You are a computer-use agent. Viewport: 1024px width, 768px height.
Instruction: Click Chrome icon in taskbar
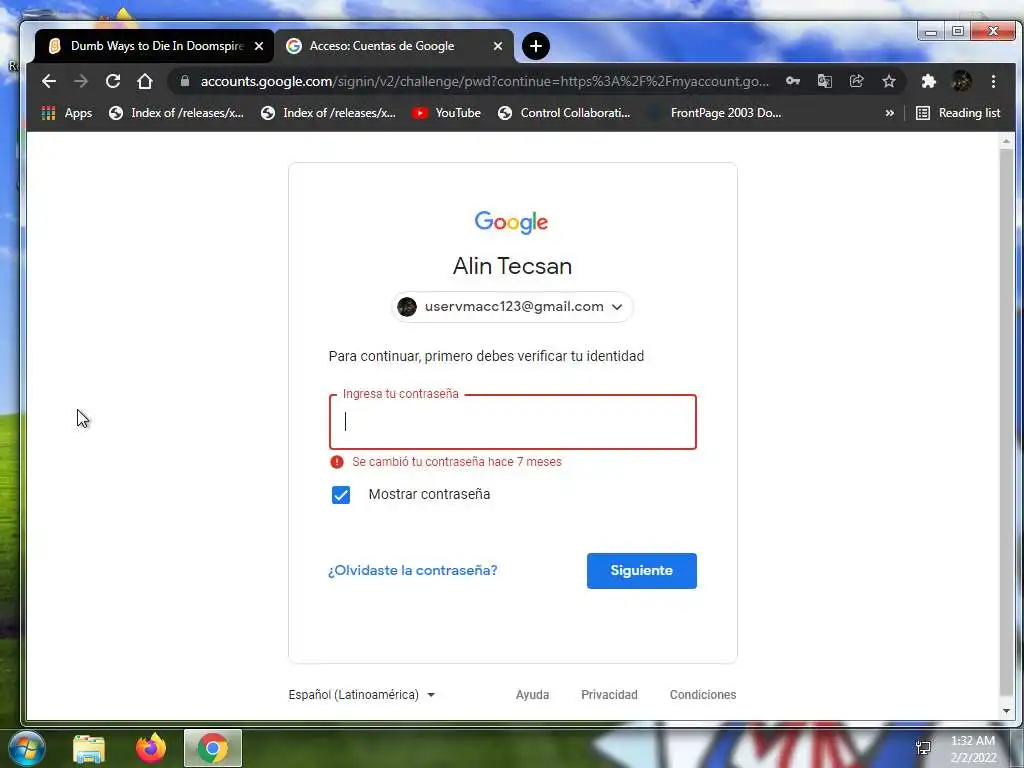point(212,748)
